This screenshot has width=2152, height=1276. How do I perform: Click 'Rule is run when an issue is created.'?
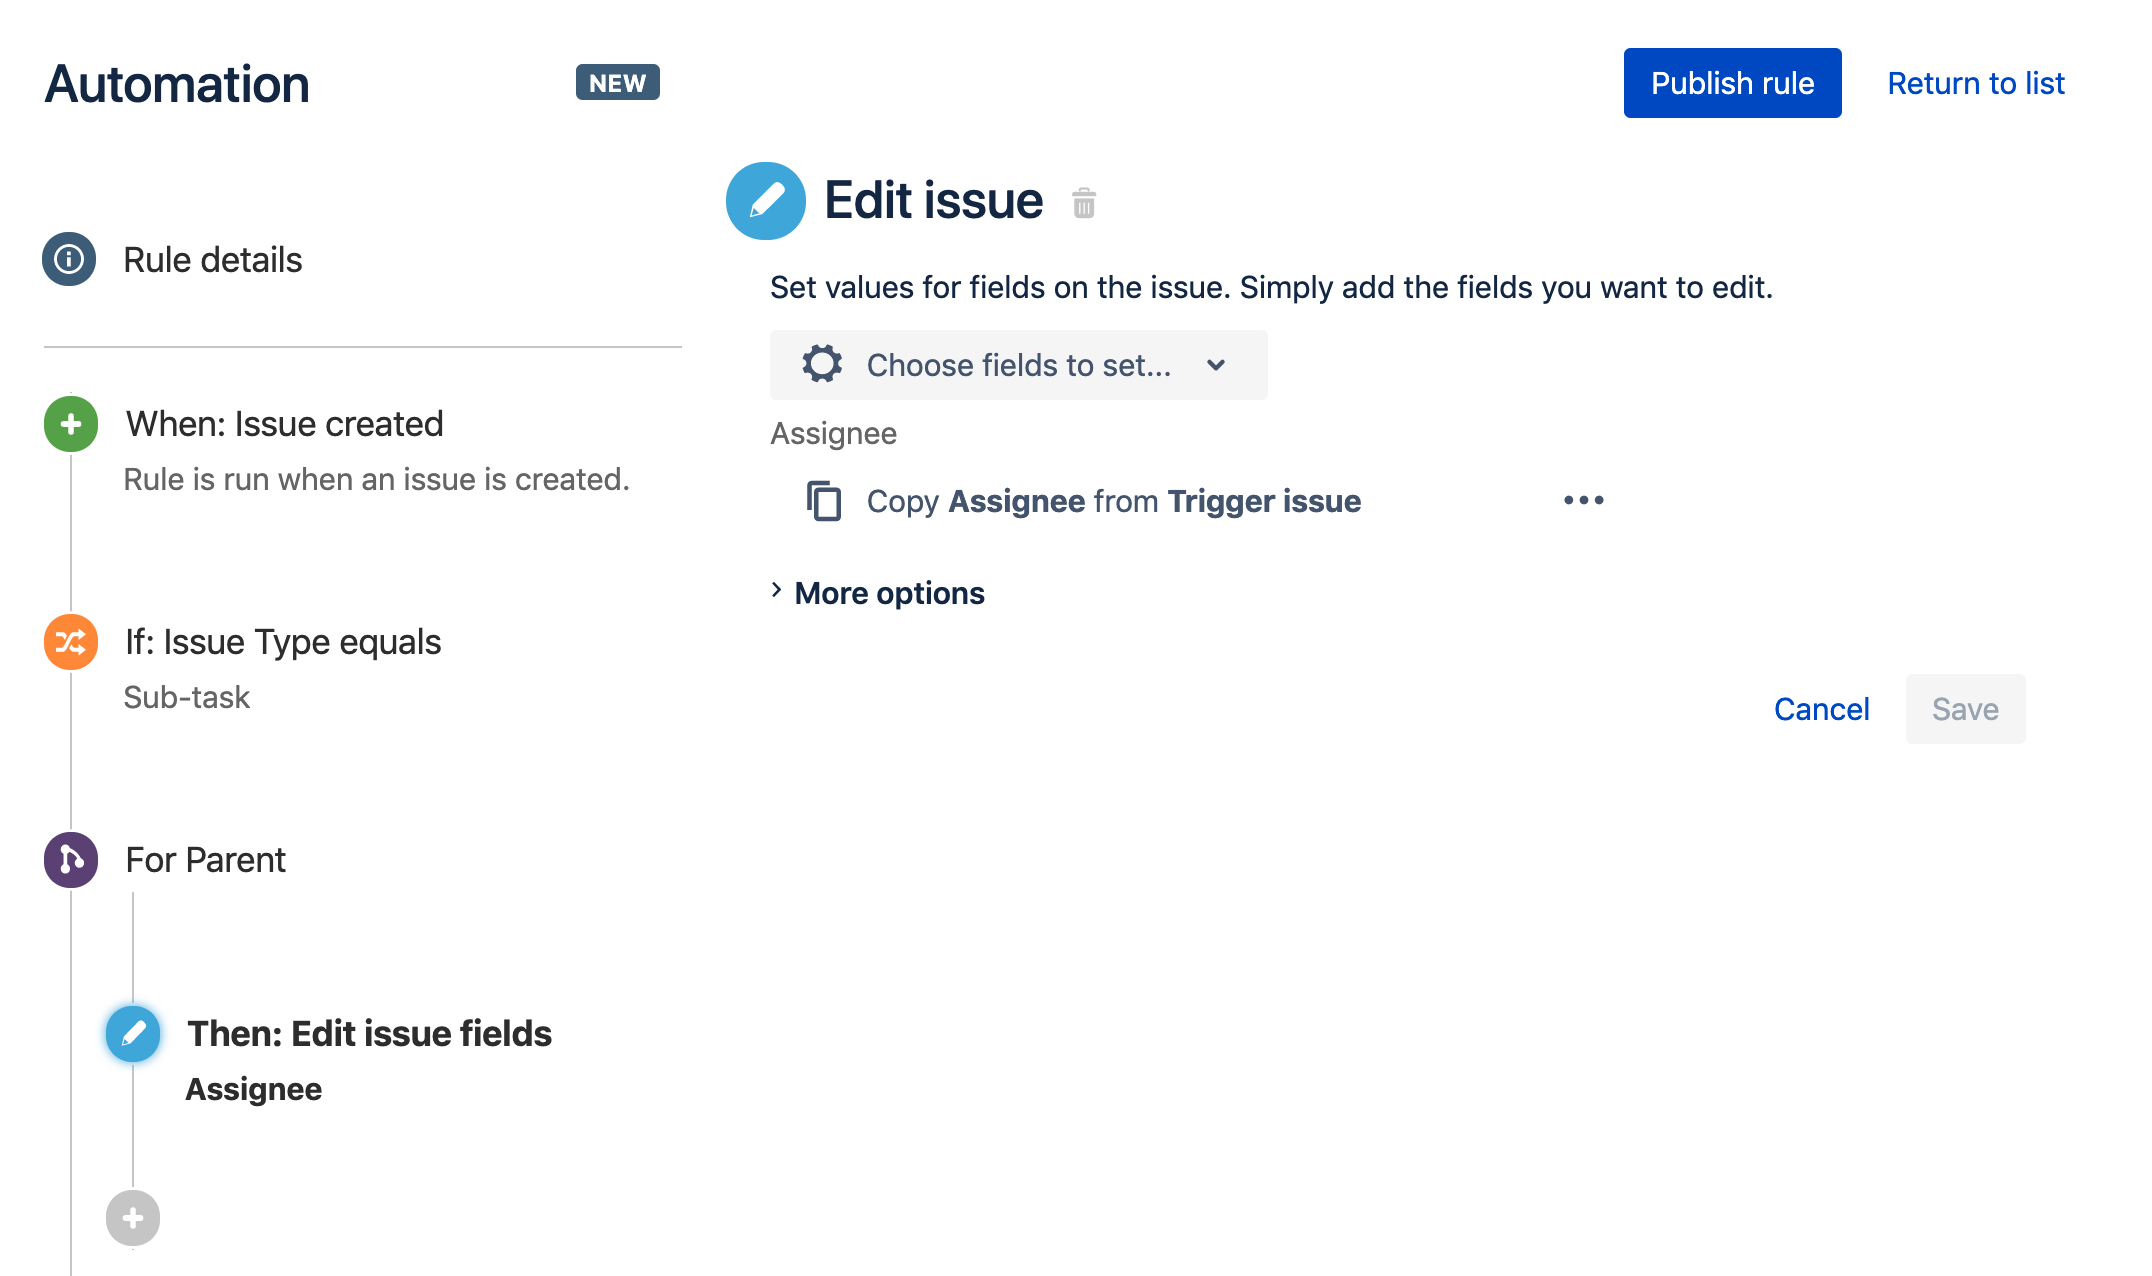[x=376, y=479]
